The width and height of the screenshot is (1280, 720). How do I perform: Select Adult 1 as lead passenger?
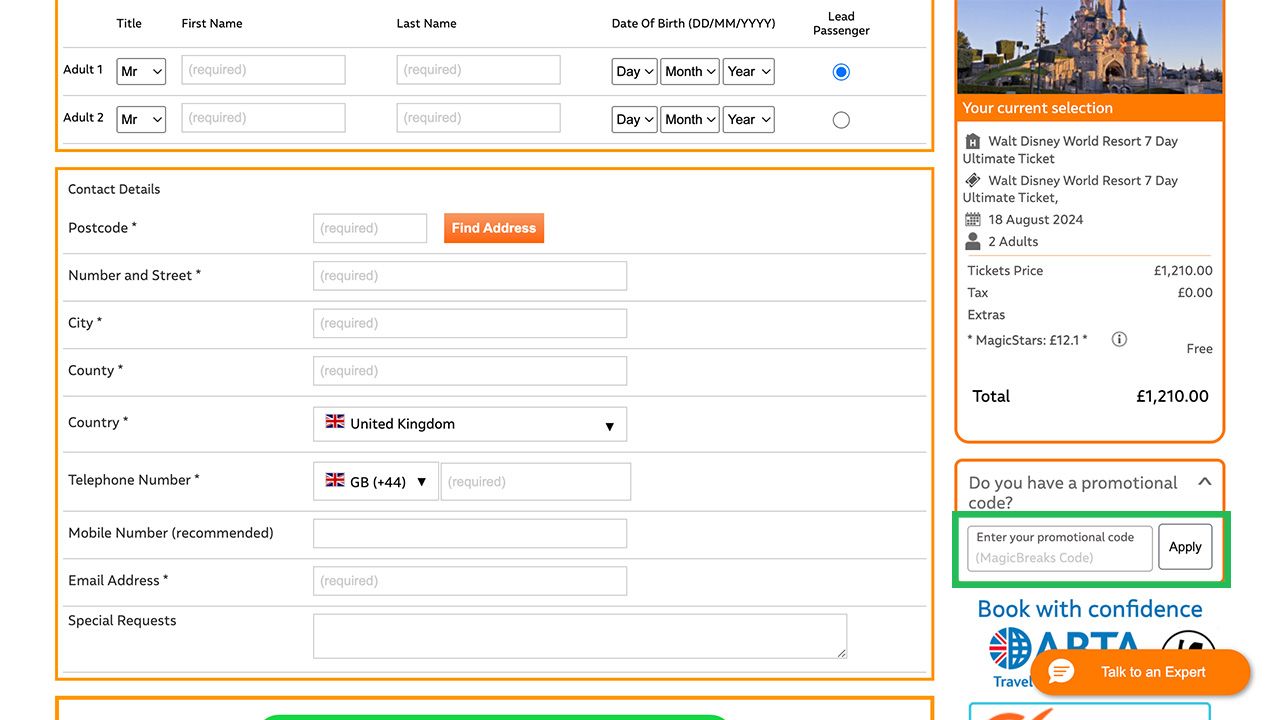click(841, 72)
